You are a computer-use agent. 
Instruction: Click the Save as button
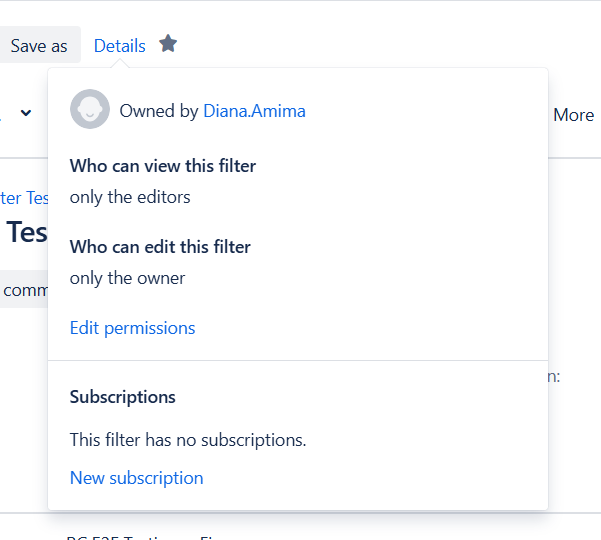[x=39, y=46]
